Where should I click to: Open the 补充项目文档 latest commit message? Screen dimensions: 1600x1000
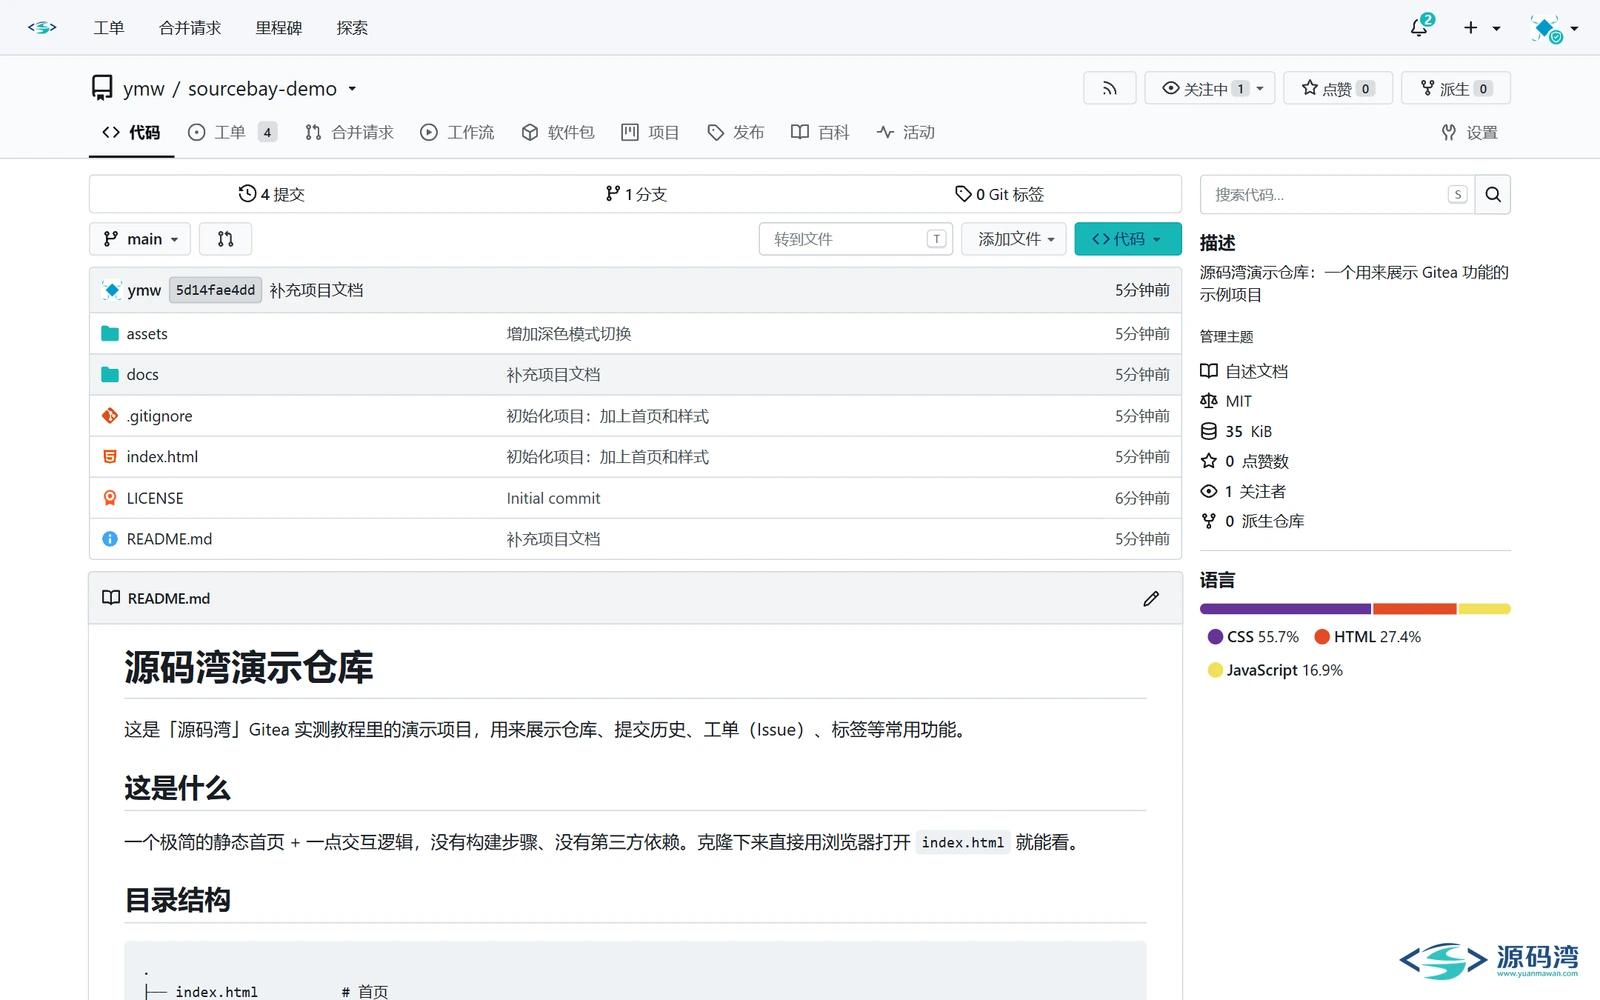tap(316, 290)
